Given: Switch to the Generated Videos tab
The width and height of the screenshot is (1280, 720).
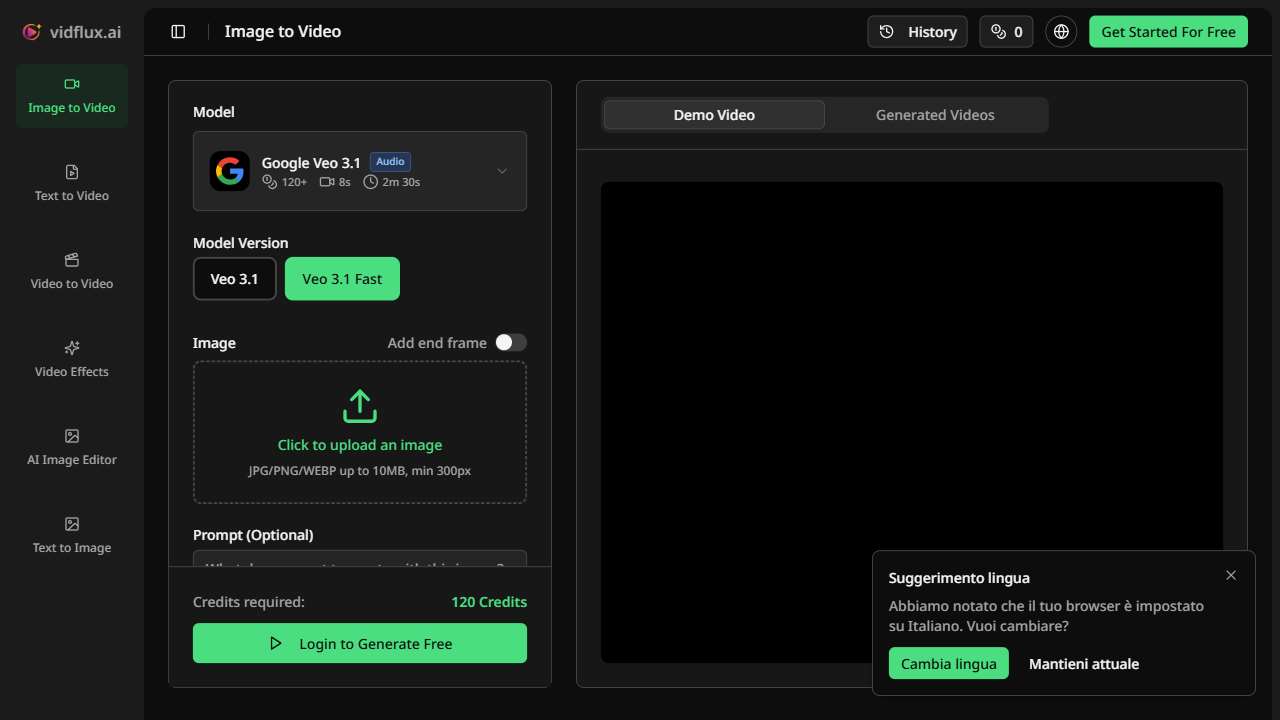Looking at the screenshot, I should 935,114.
